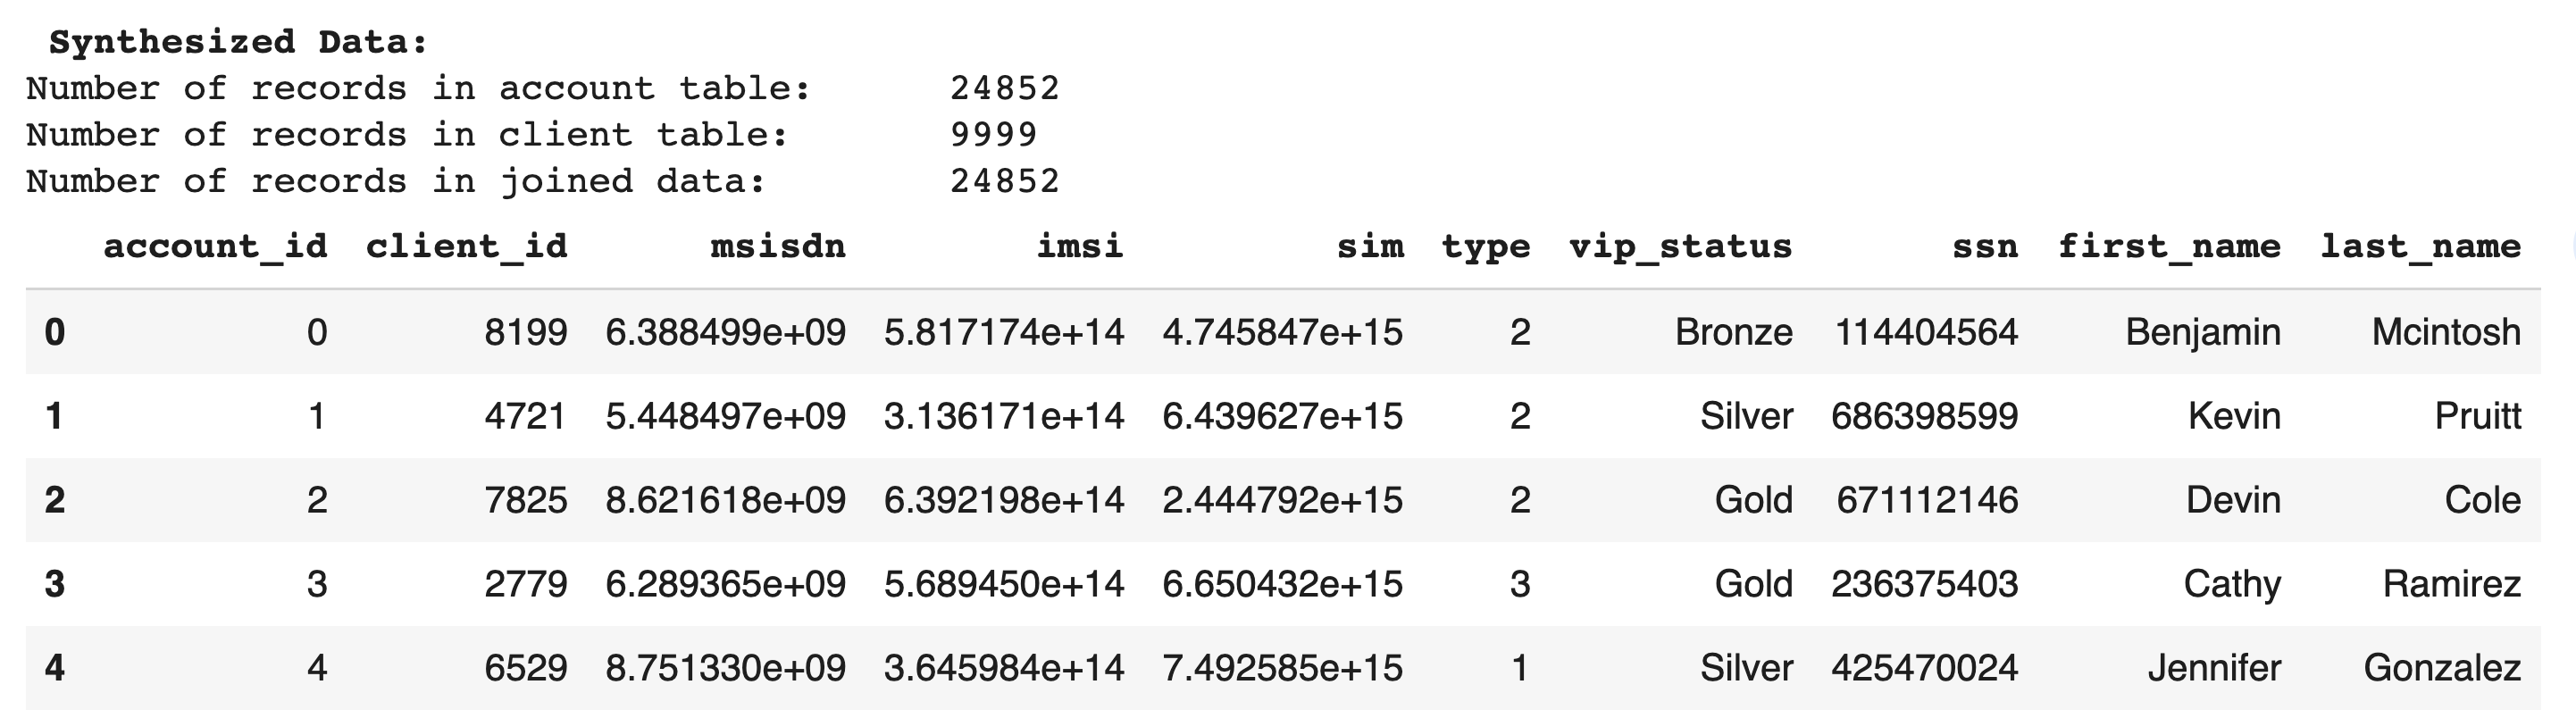This screenshot has width=2576, height=718.
Task: Click the first name Cathy cell
Action: [x=2231, y=584]
